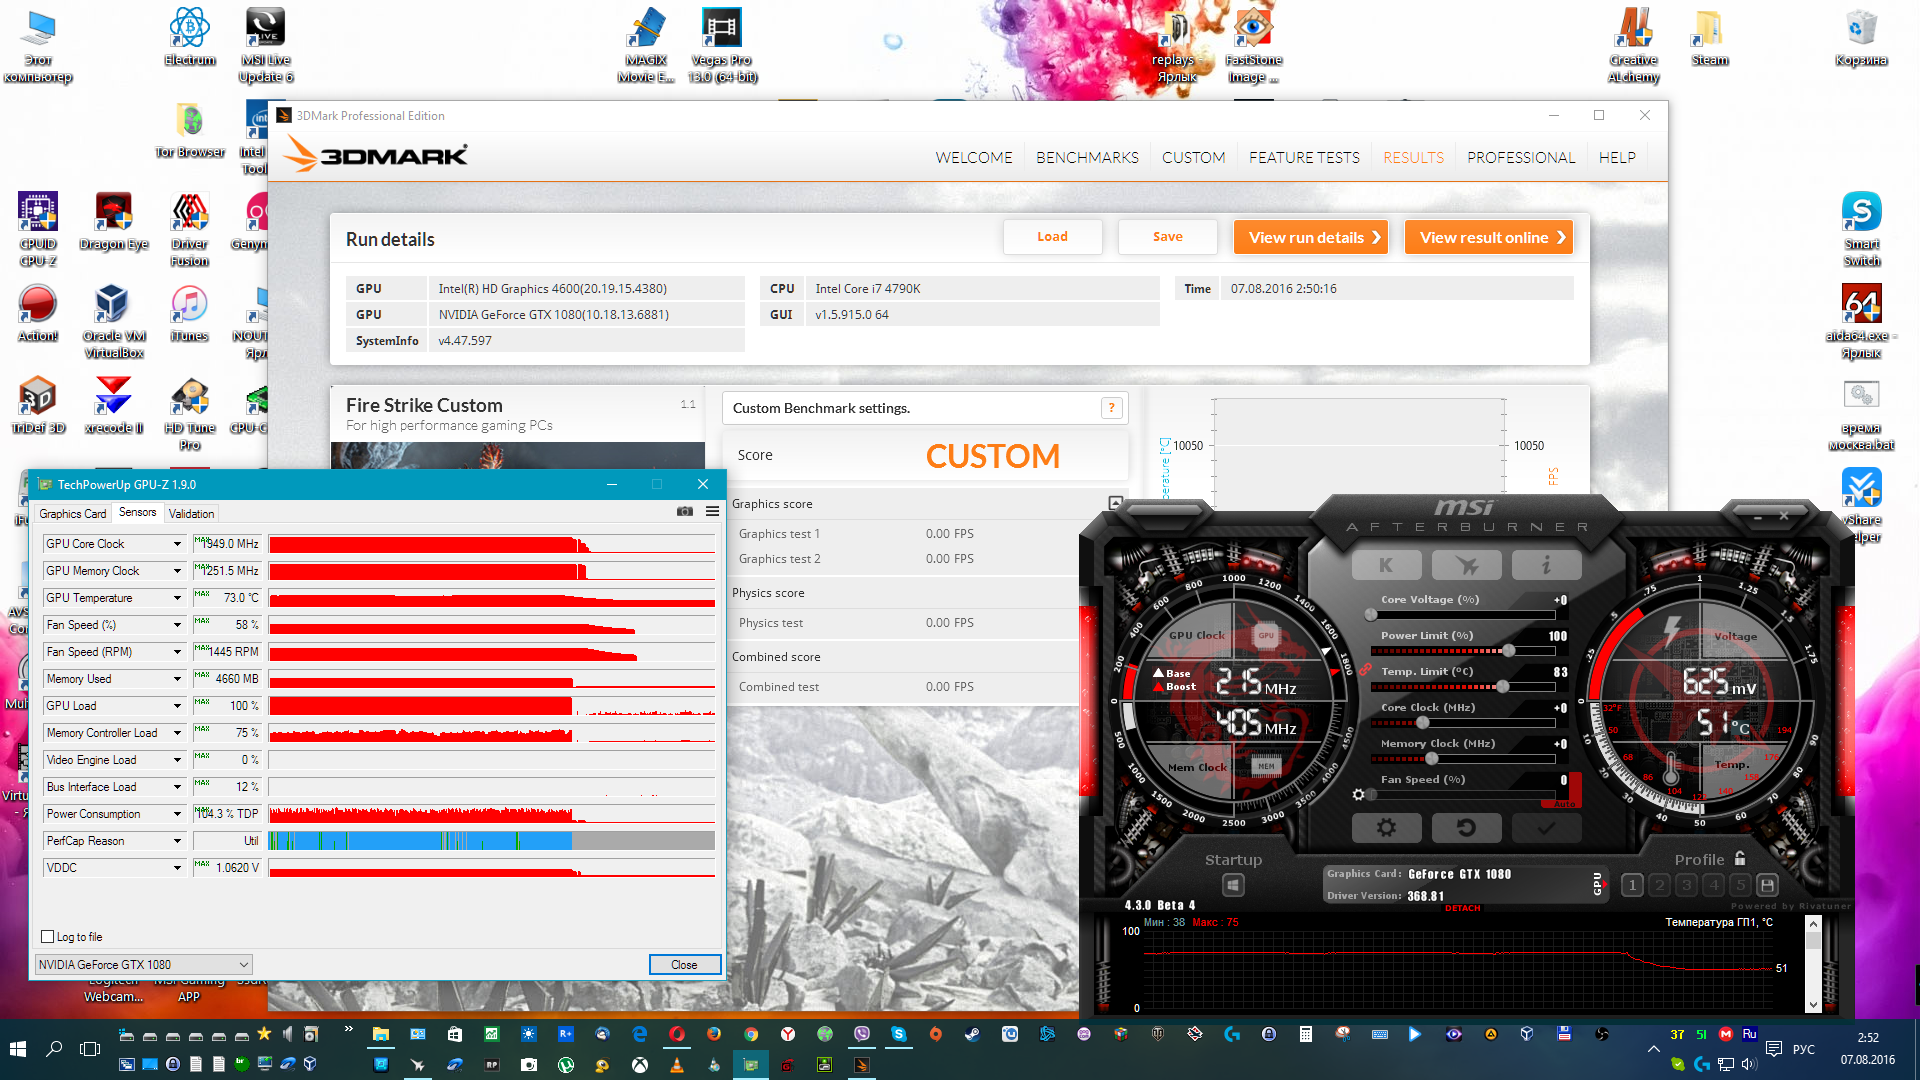Enable 'Log to file' checkbox
The height and width of the screenshot is (1080, 1920).
point(47,937)
